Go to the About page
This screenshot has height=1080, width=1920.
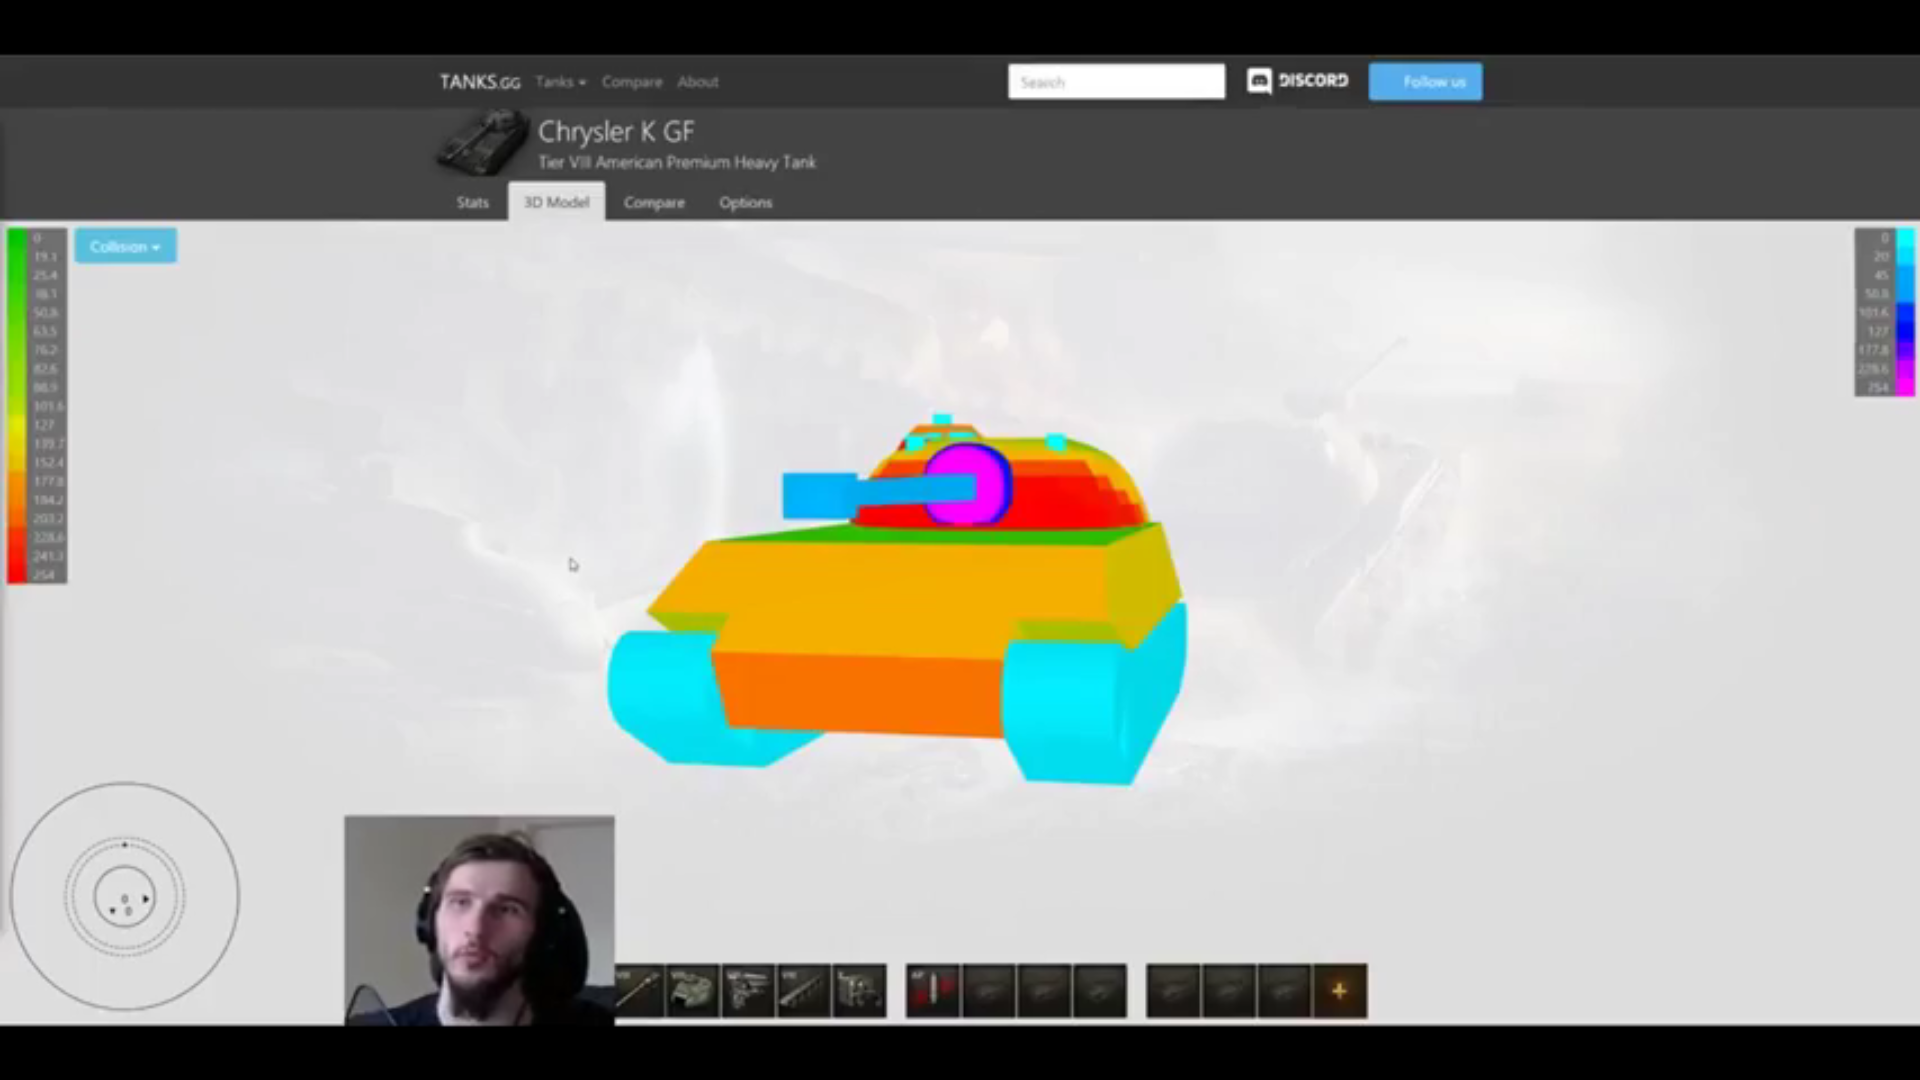(697, 82)
